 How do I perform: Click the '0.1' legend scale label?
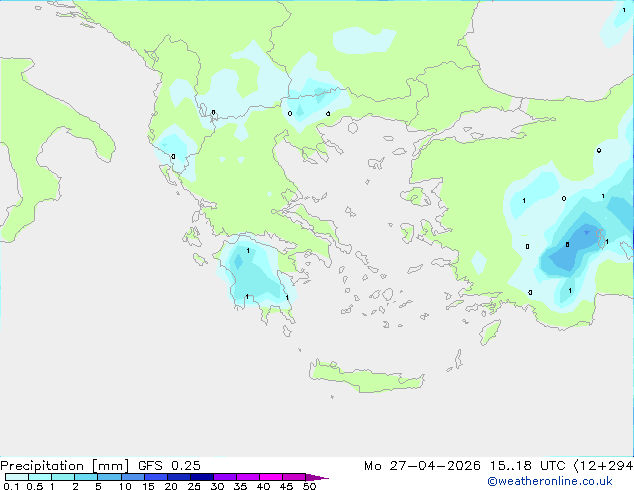pos(11,486)
